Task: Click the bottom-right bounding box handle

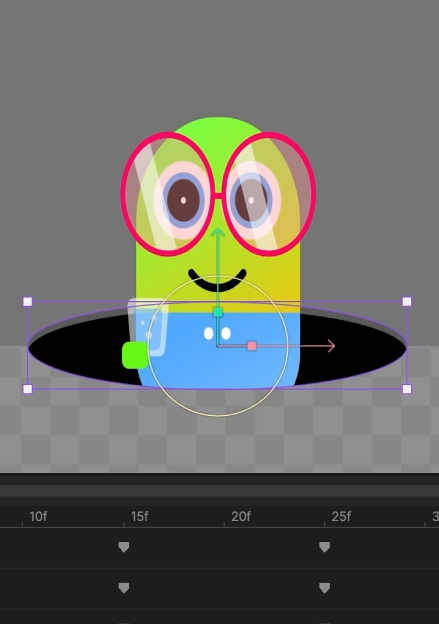Action: tap(407, 389)
